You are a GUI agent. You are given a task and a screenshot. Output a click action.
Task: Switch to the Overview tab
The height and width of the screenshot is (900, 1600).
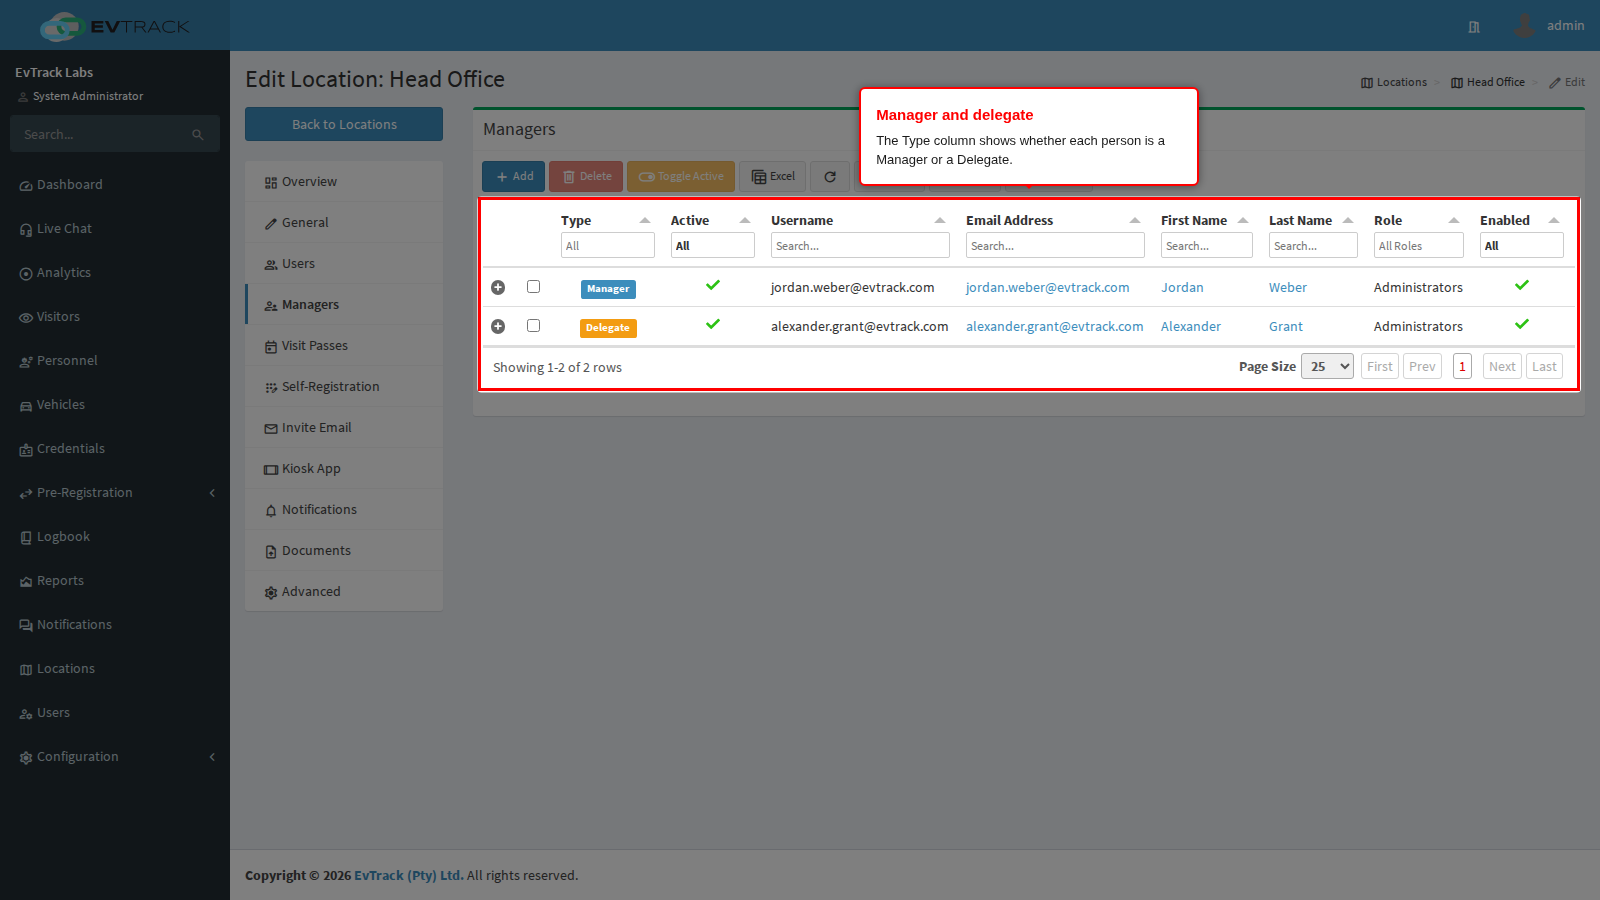pyautogui.click(x=344, y=182)
